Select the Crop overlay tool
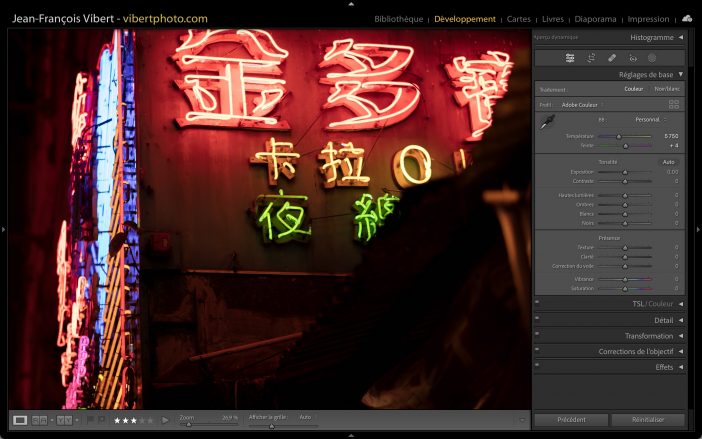 click(x=591, y=58)
